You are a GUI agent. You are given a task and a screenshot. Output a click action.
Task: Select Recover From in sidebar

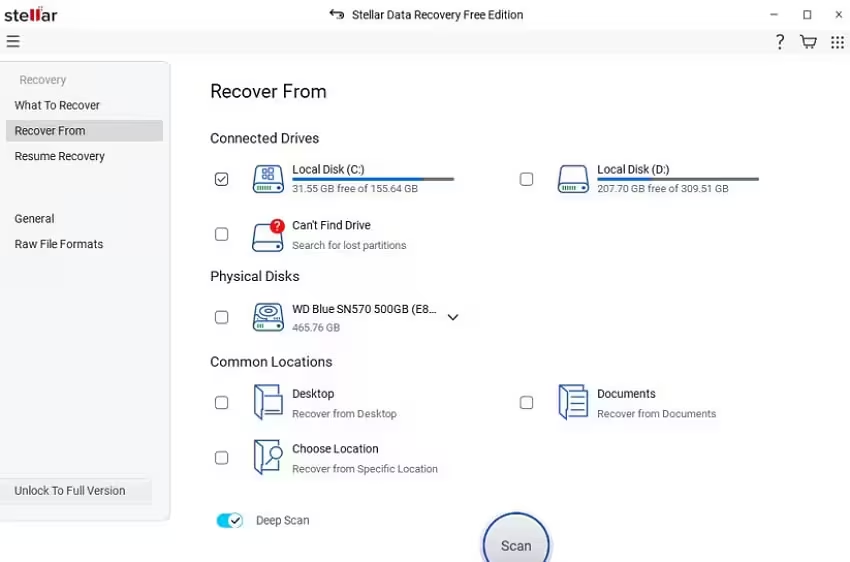click(84, 131)
